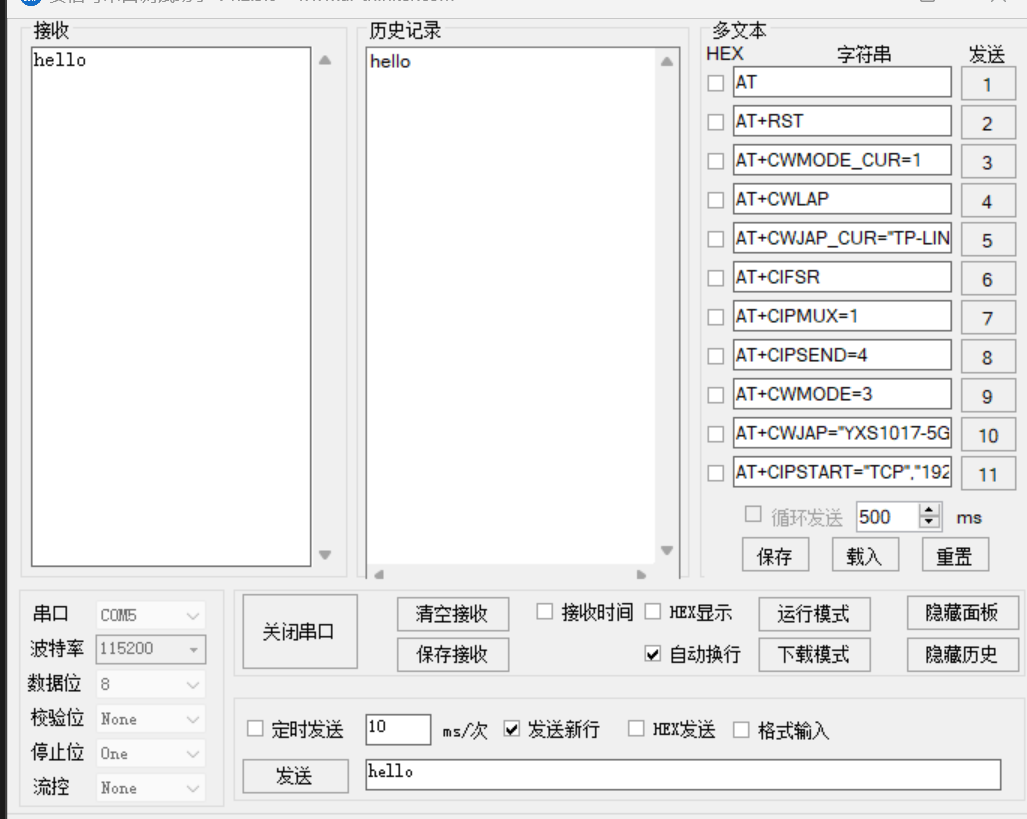Enable 接收时间 checkbox
The image size is (1027, 819).
(x=544, y=611)
